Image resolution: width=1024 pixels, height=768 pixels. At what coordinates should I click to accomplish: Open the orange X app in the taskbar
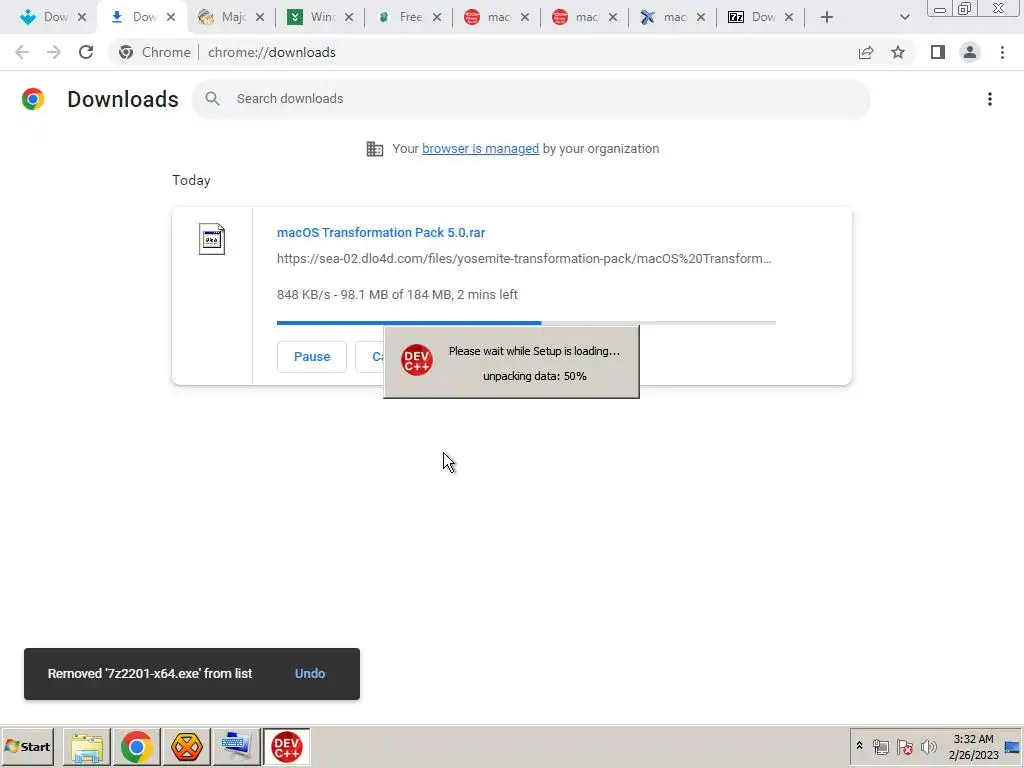[187, 747]
